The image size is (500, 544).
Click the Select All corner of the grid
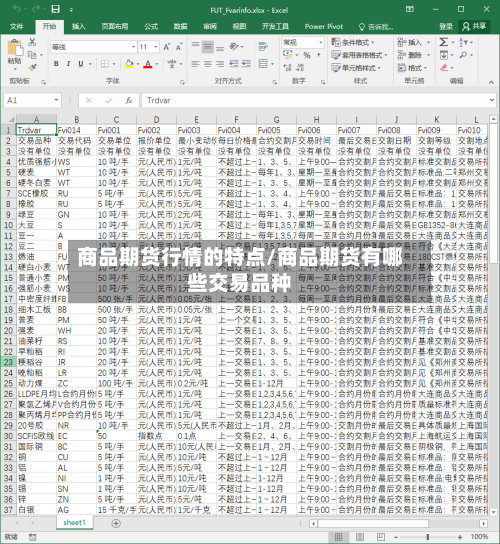pos(9,119)
